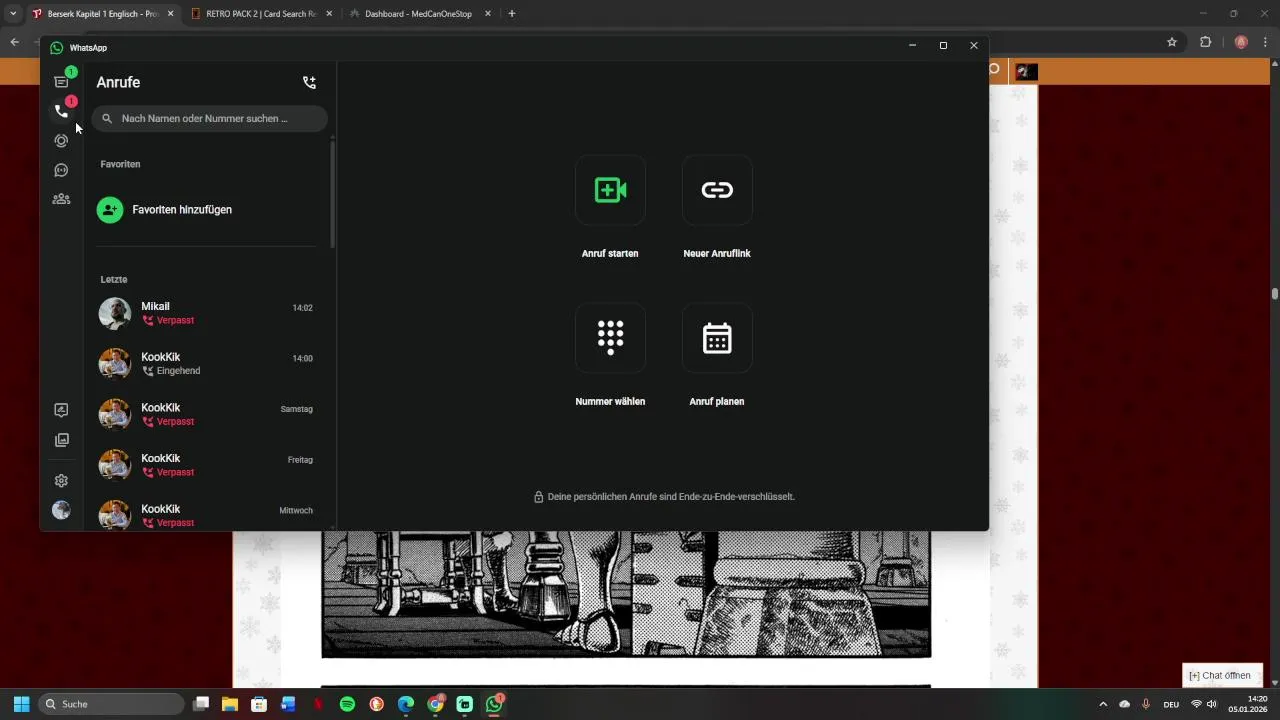
Task: Open Chrome tab search dropdown
Action: pyautogui.click(x=12, y=14)
